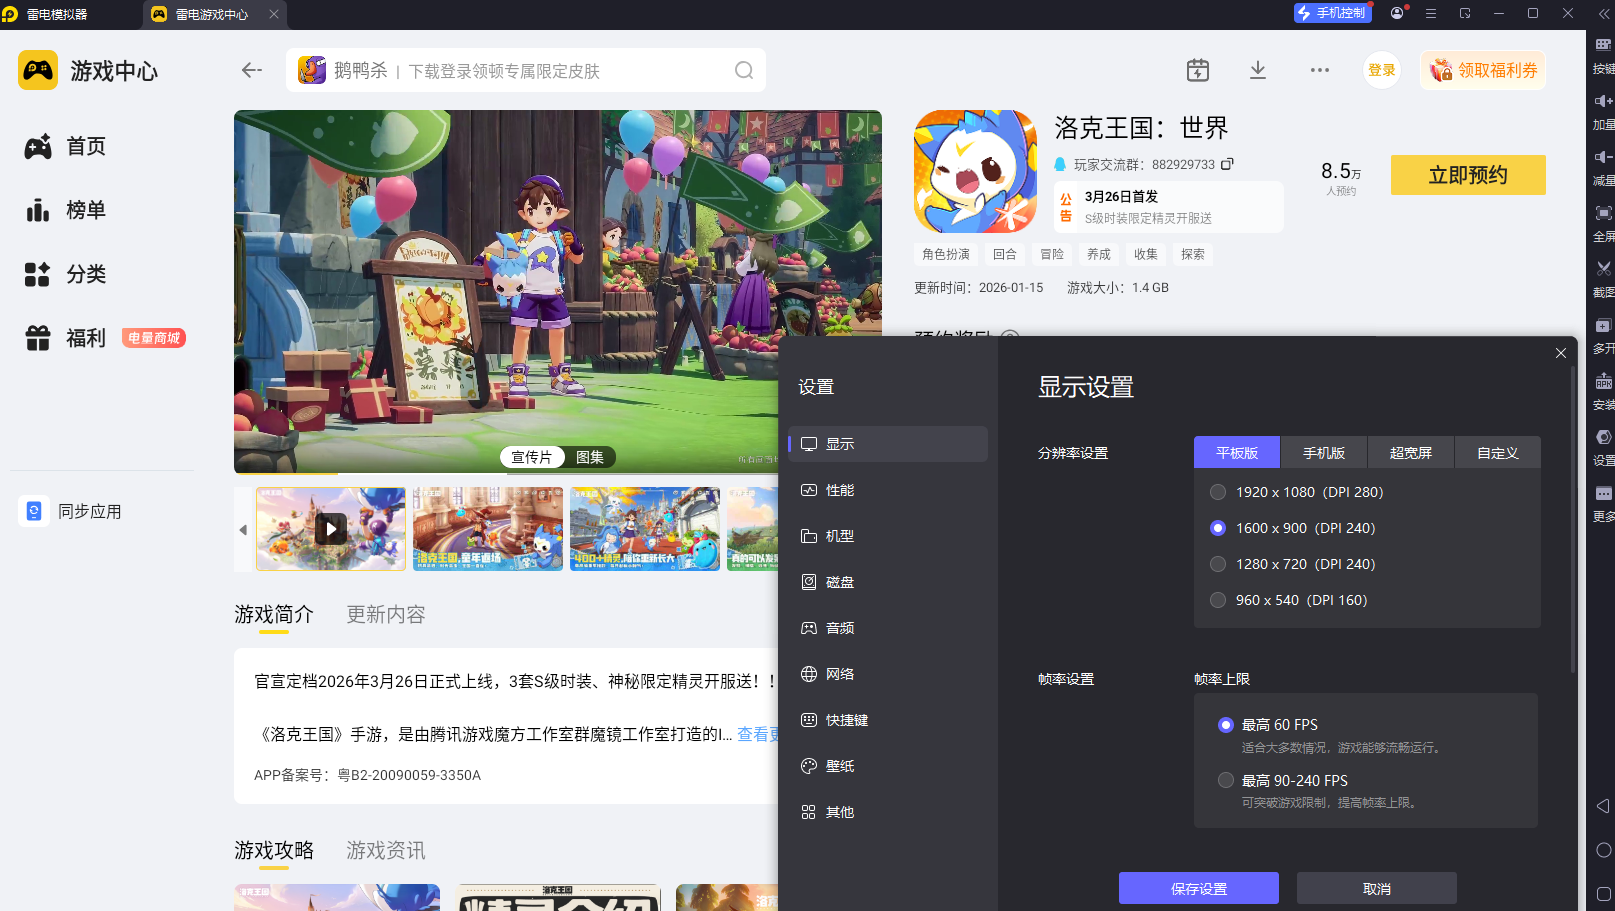
Task: Open 机型 settings section
Action: tap(888, 536)
